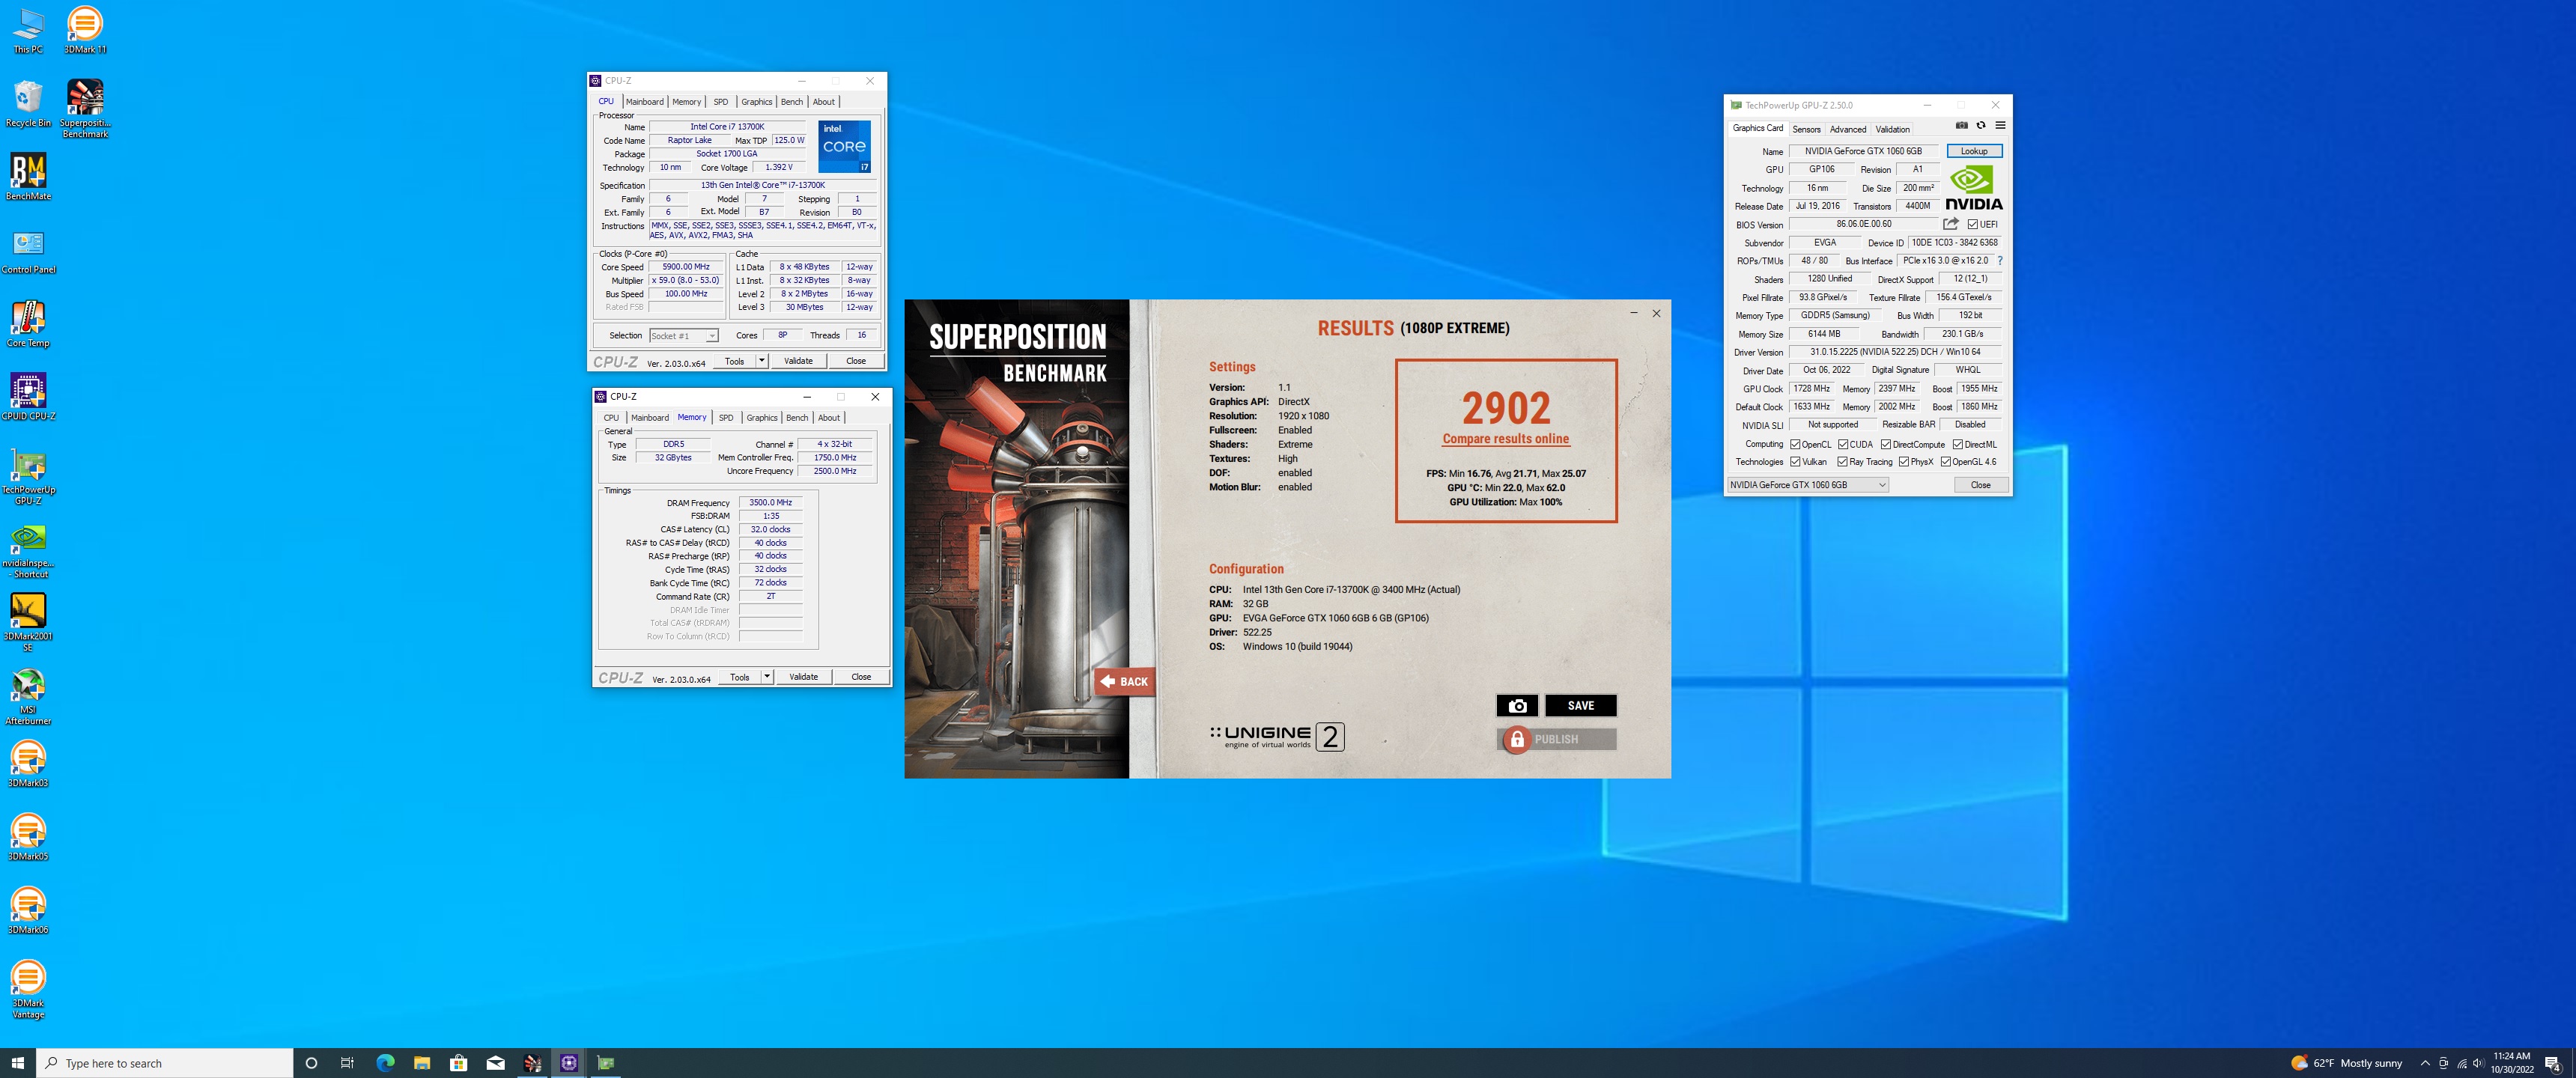The height and width of the screenshot is (1078, 2576).
Task: Click the CPU-Z icon in the taskbar
Action: pos(569,1063)
